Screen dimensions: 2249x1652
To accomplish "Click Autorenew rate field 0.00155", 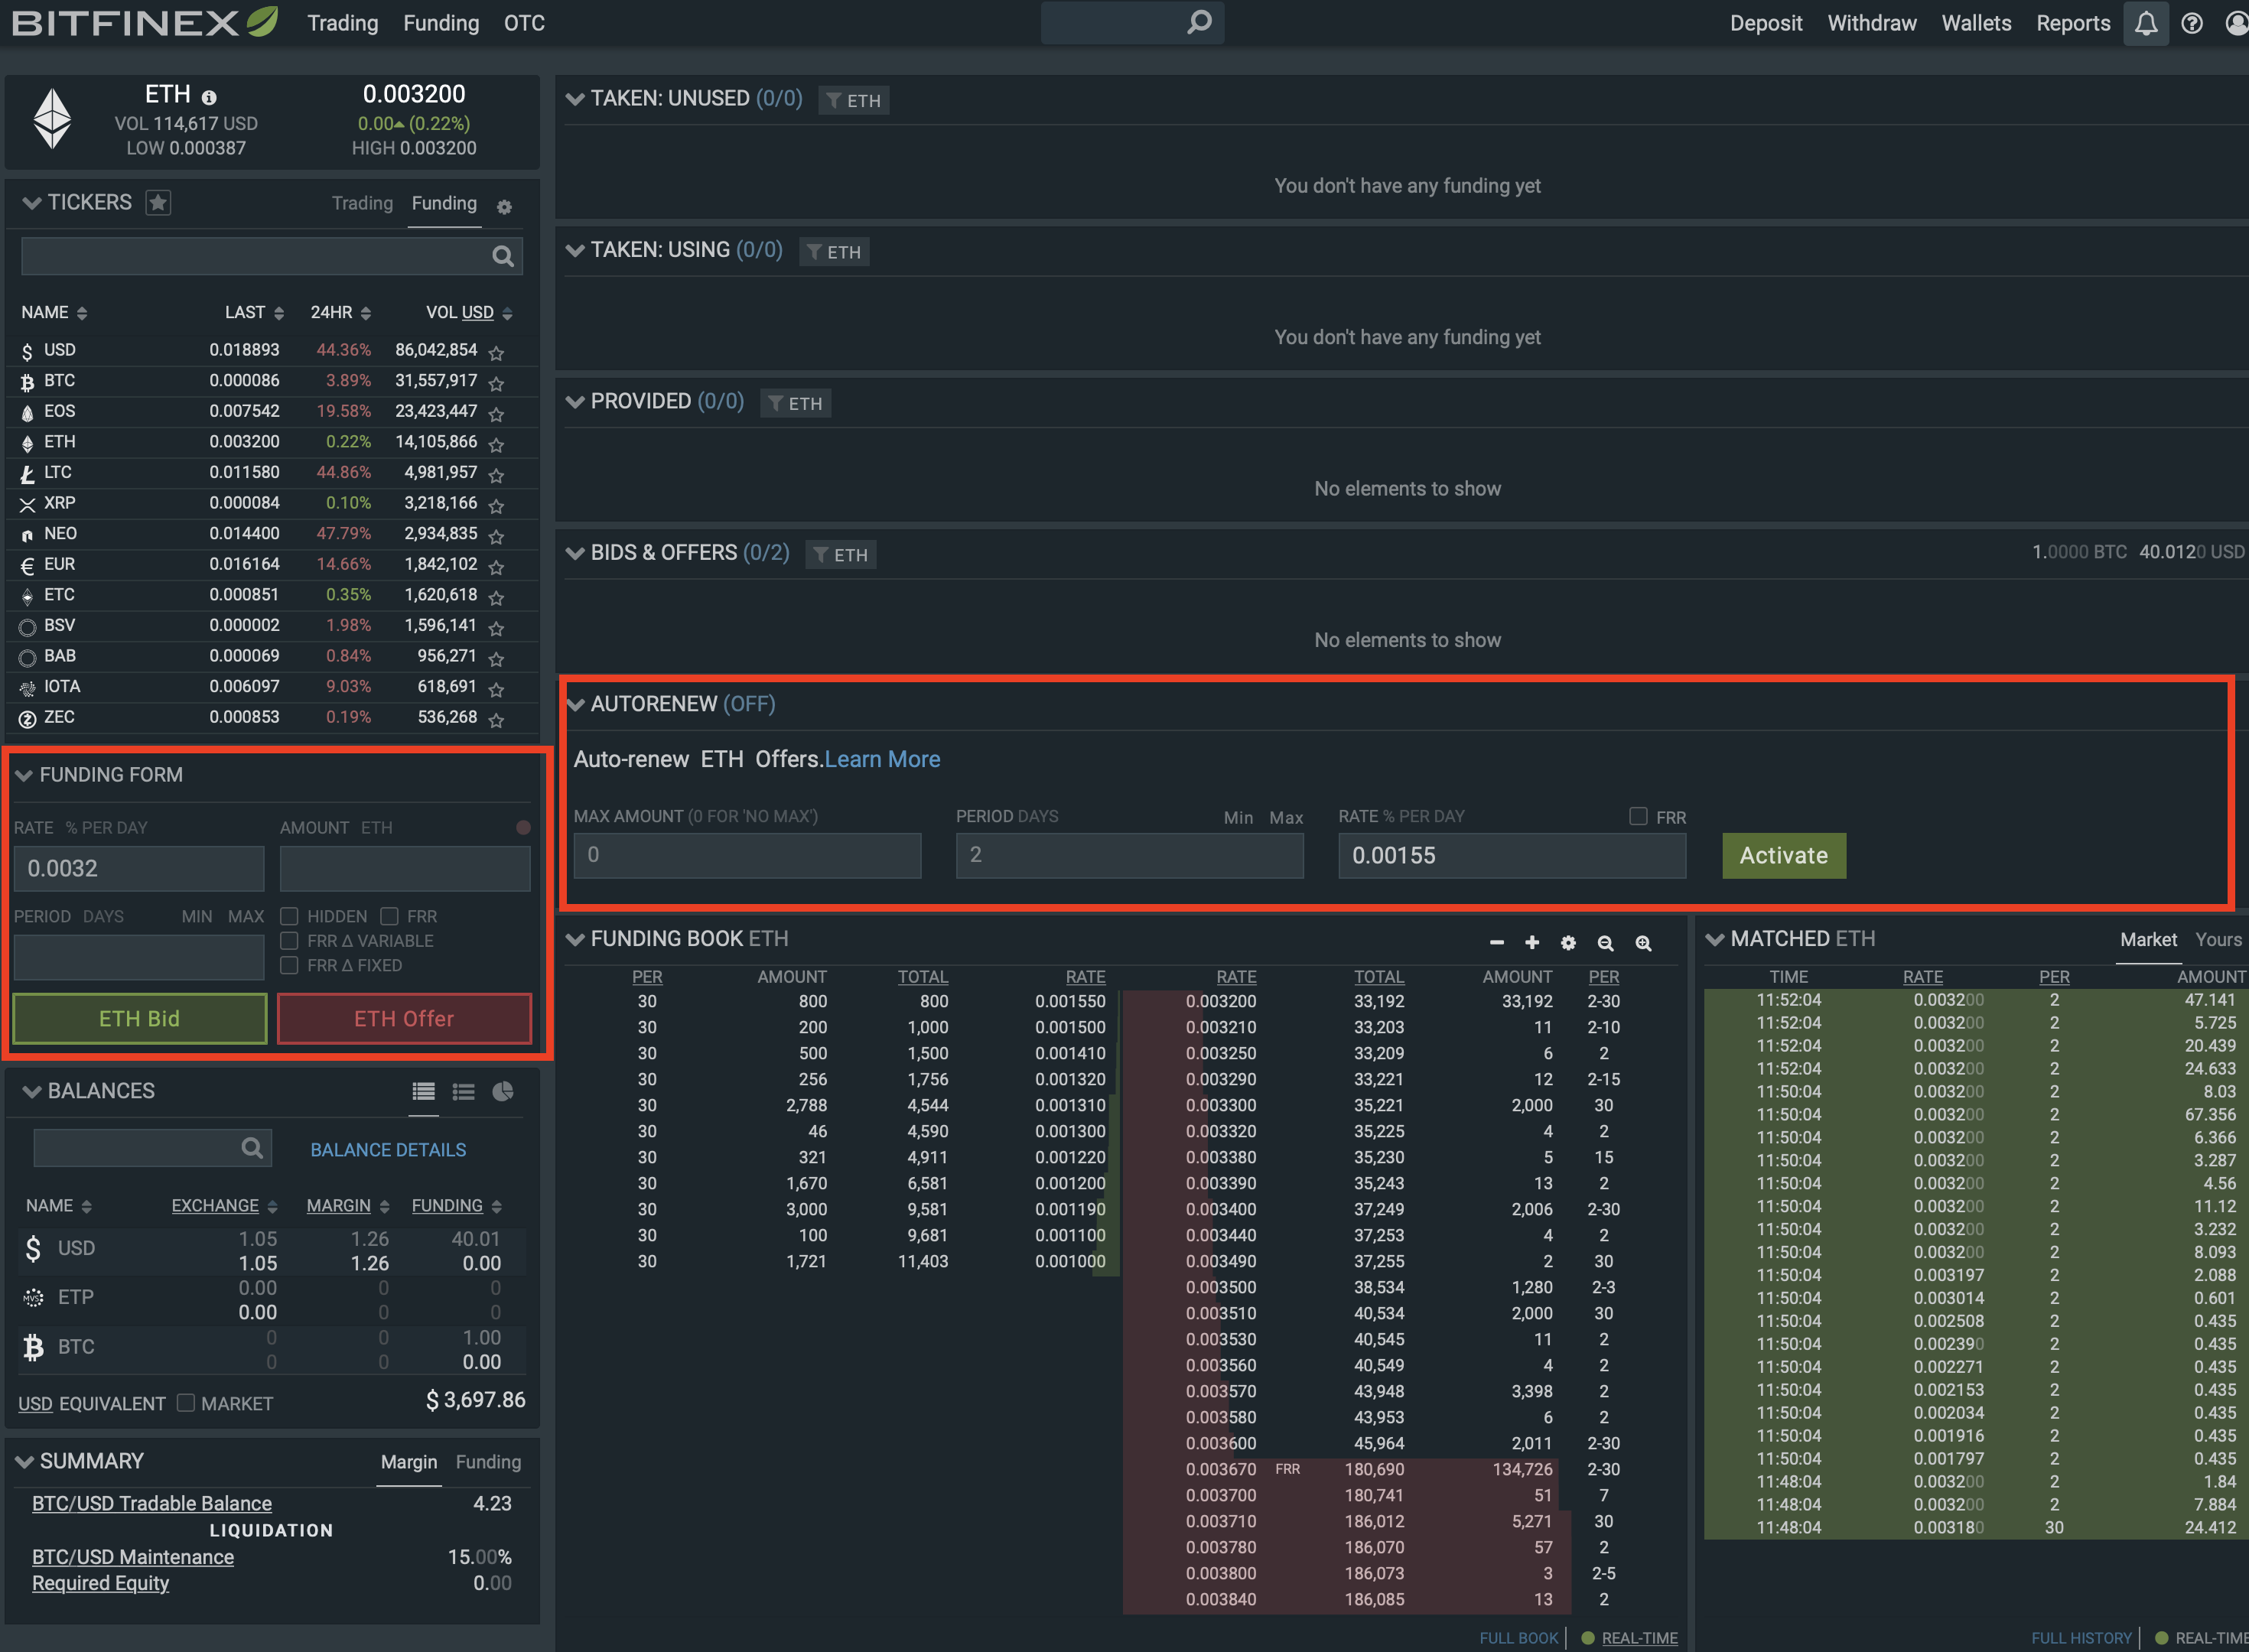I will 1512,855.
